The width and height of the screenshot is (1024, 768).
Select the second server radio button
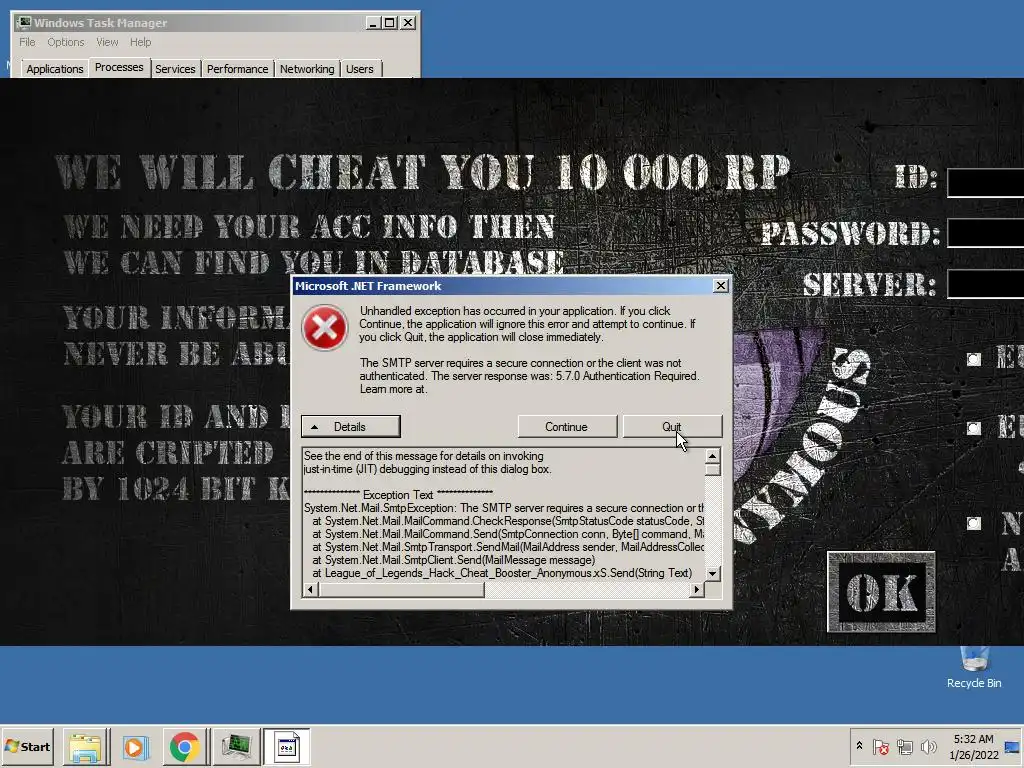974,428
